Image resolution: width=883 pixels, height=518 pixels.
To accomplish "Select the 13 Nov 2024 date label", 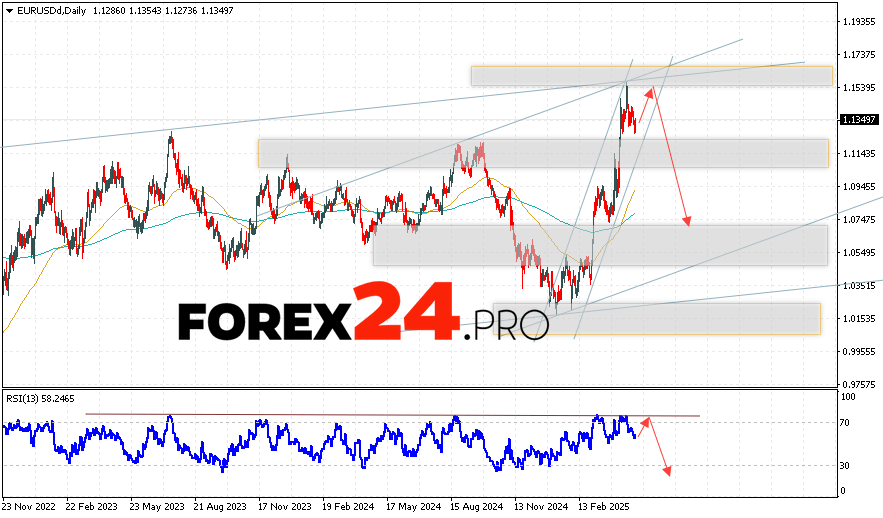I will point(541,507).
